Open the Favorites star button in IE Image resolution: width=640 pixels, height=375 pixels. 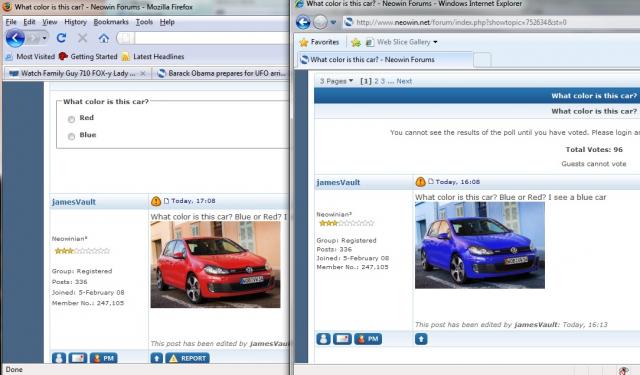pos(319,42)
